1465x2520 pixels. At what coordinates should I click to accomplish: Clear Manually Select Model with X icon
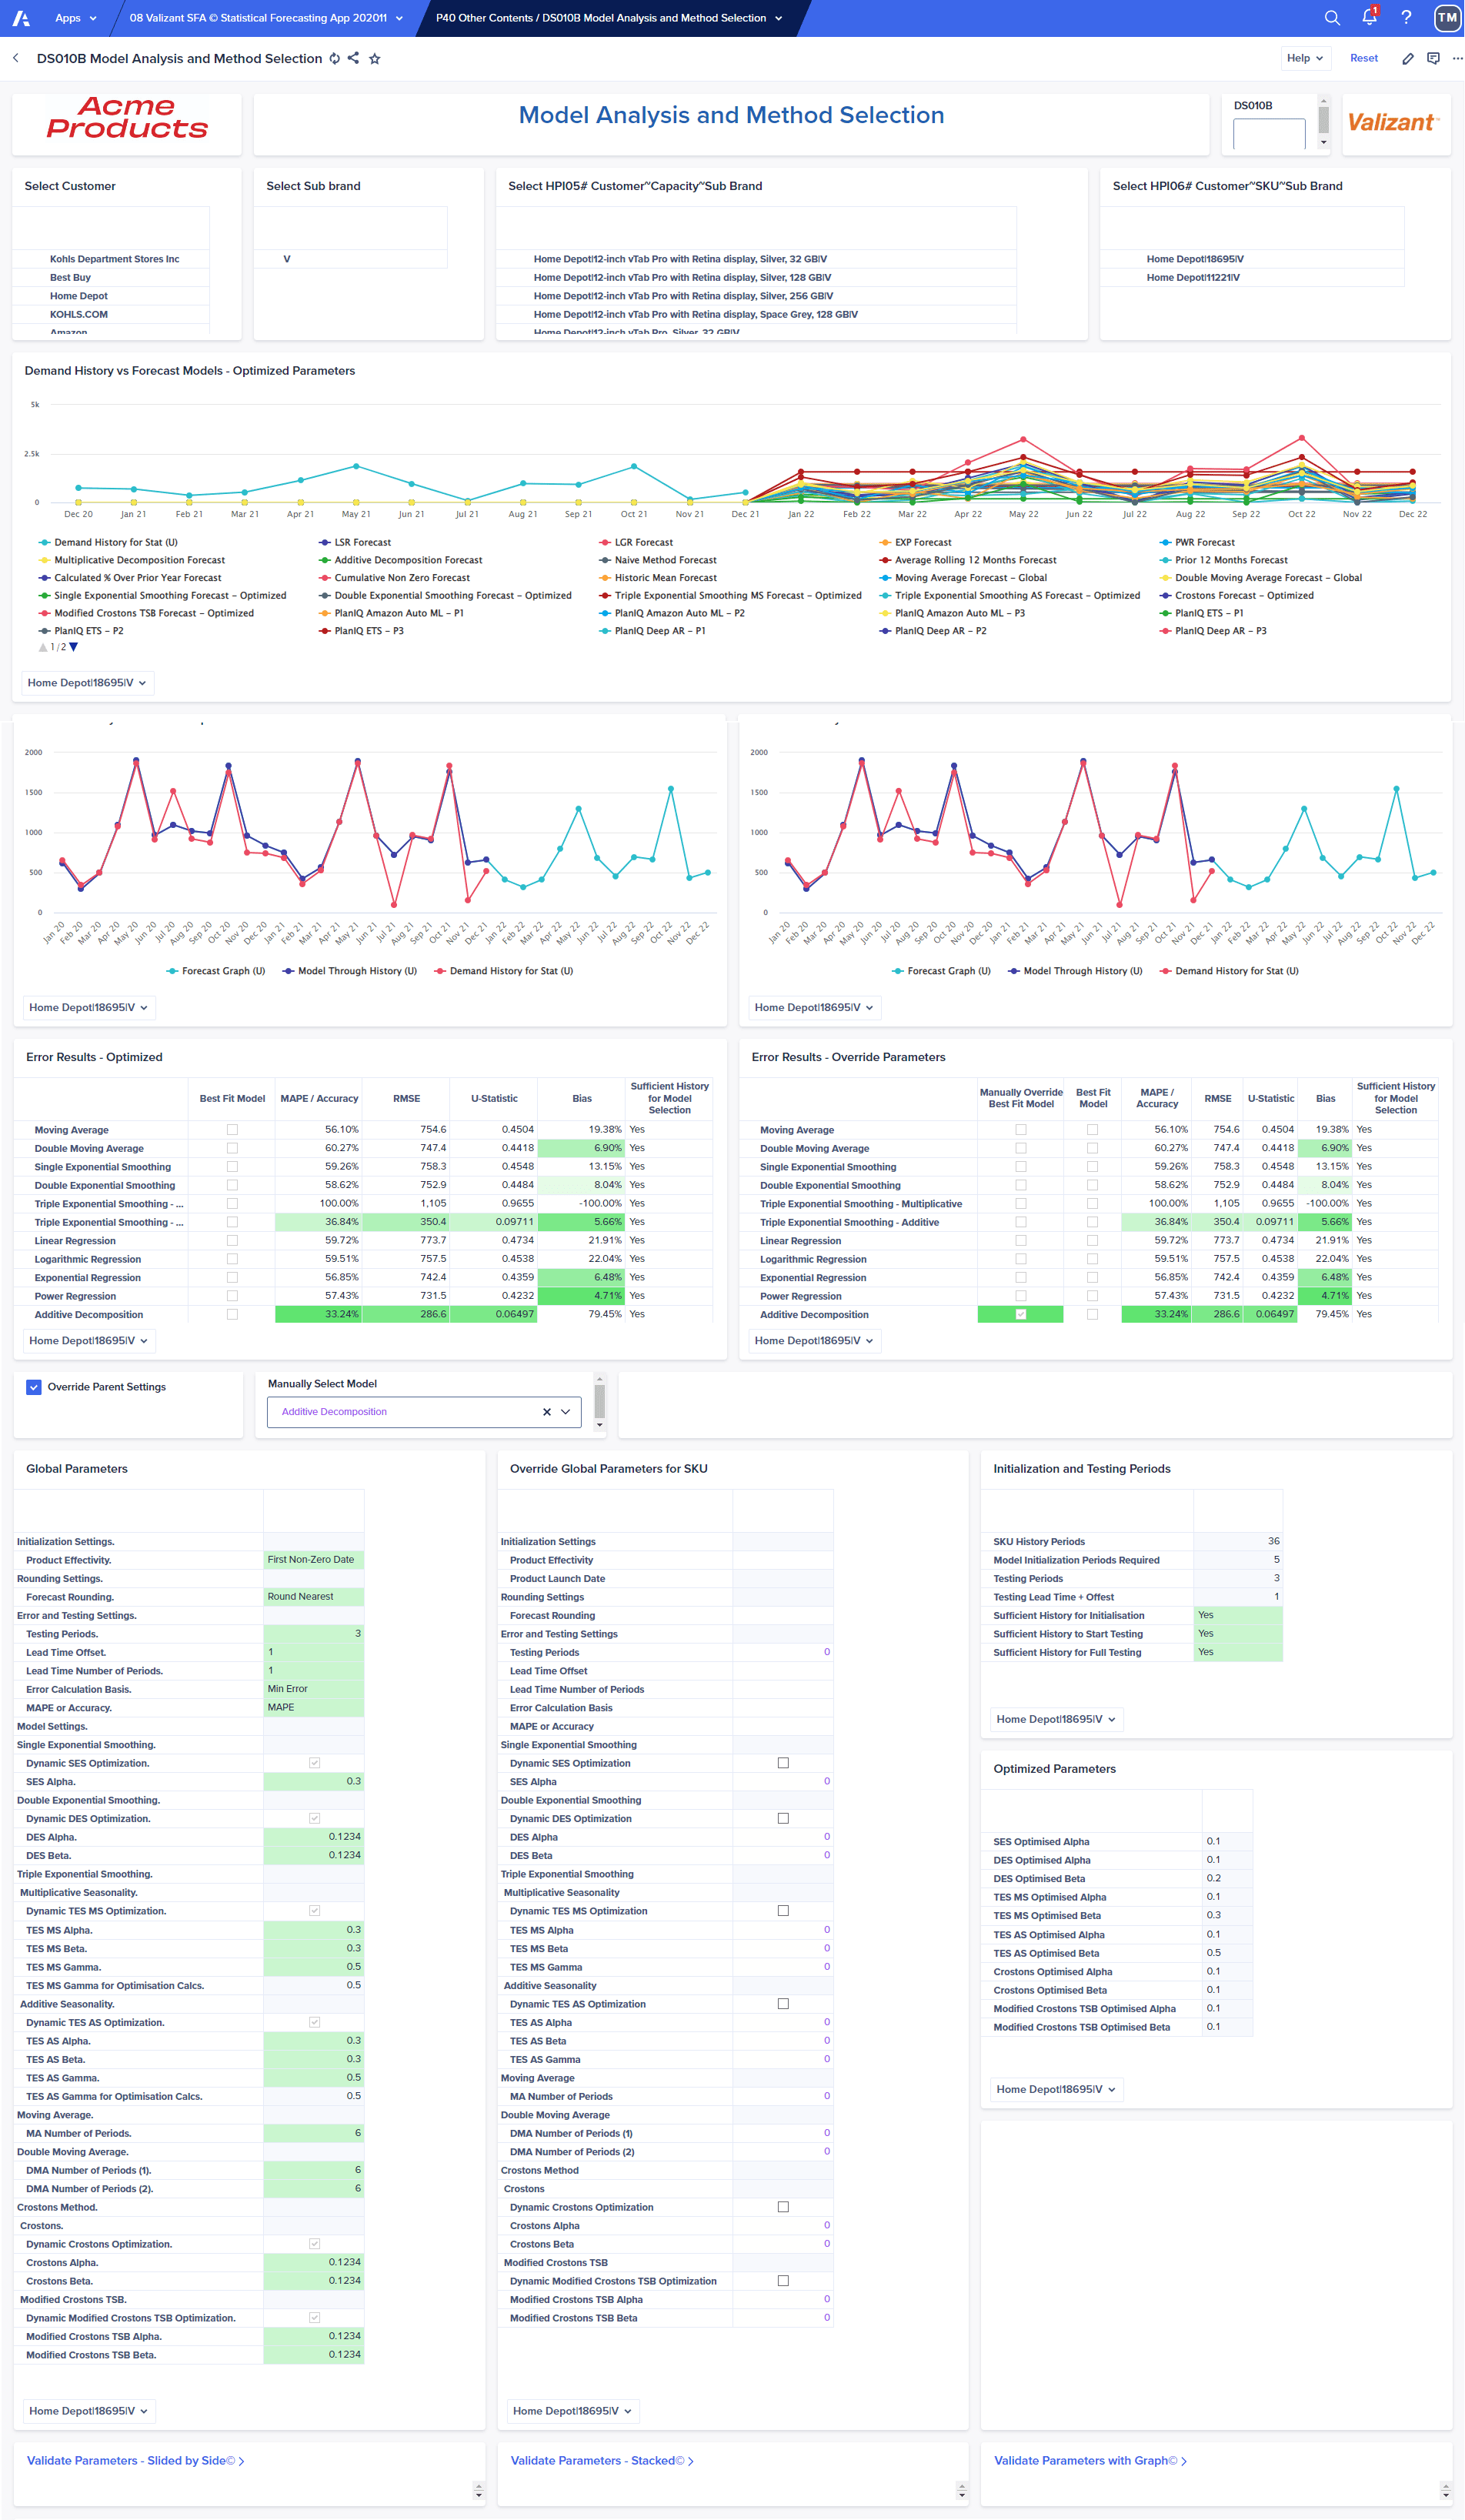point(546,1412)
